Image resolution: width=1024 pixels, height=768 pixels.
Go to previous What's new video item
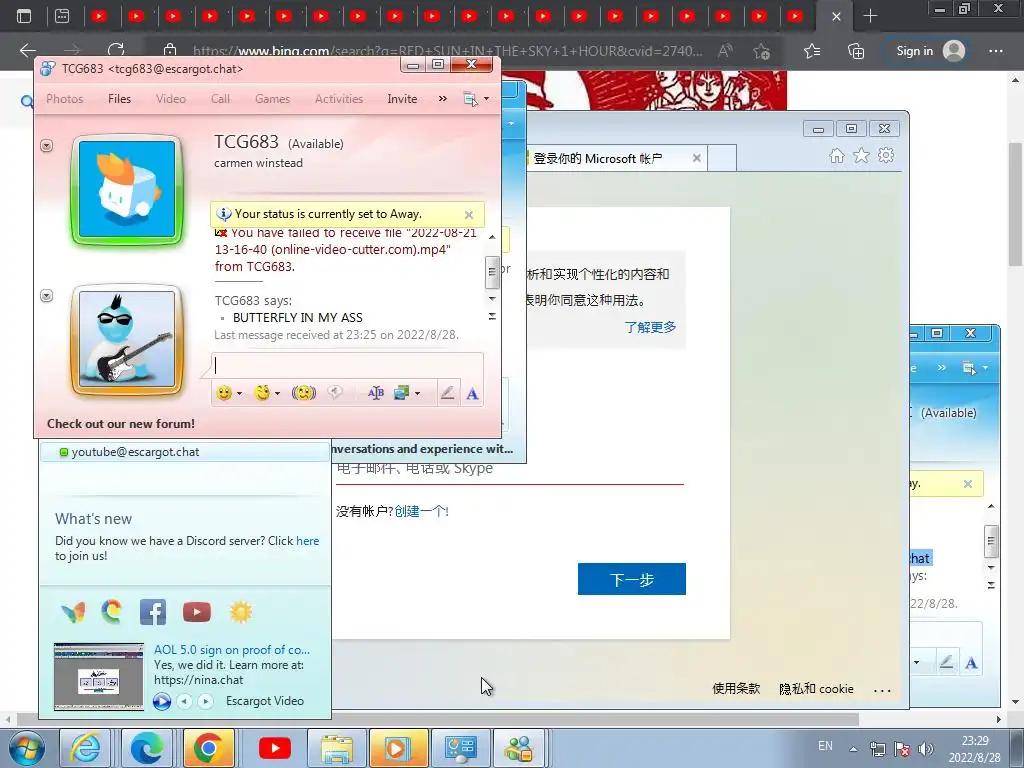point(185,701)
